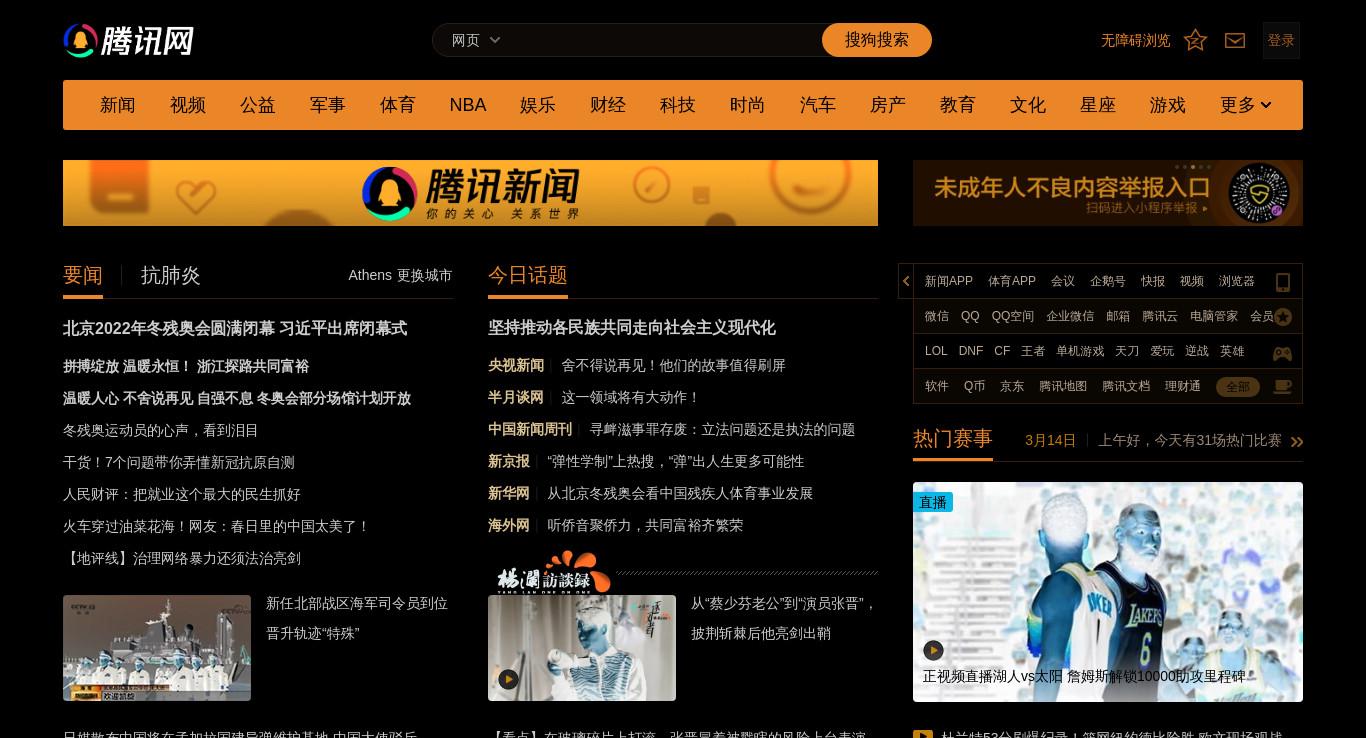The width and height of the screenshot is (1366, 738).
Task: Click the 新华网 source link
Action: [509, 493]
